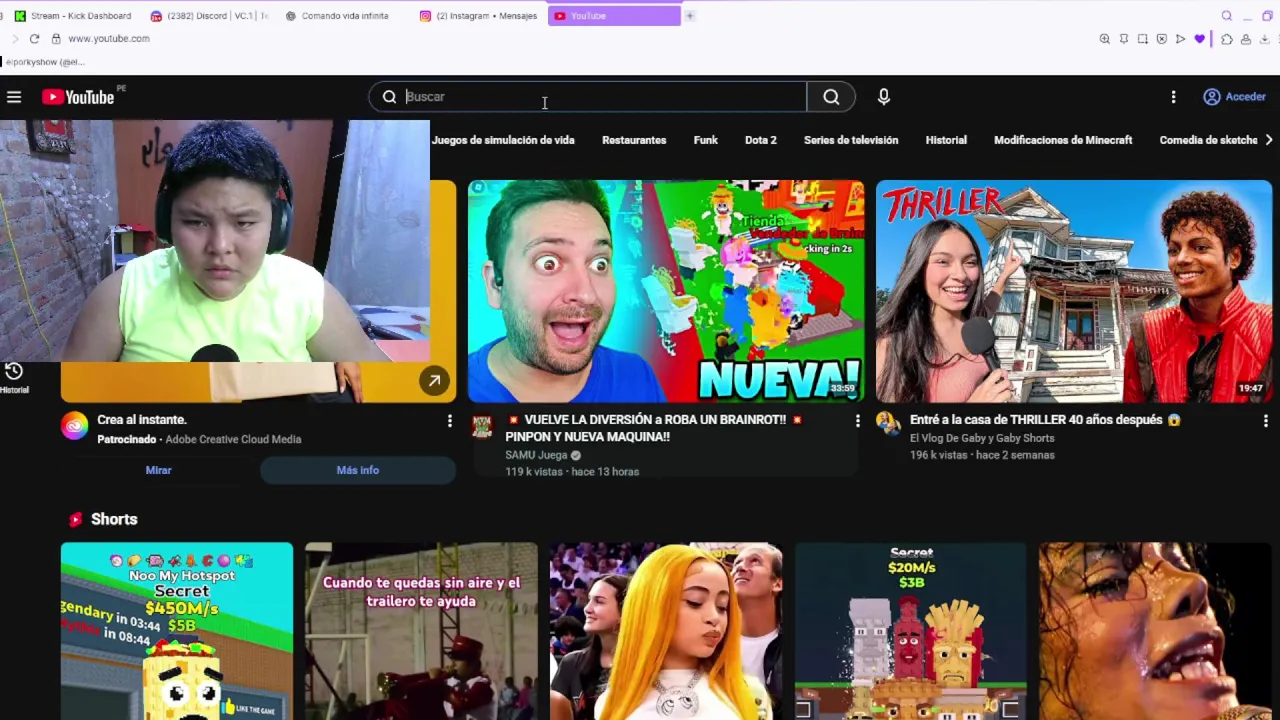Click the Más info ad button
The width and height of the screenshot is (1280, 720).
[x=358, y=470]
